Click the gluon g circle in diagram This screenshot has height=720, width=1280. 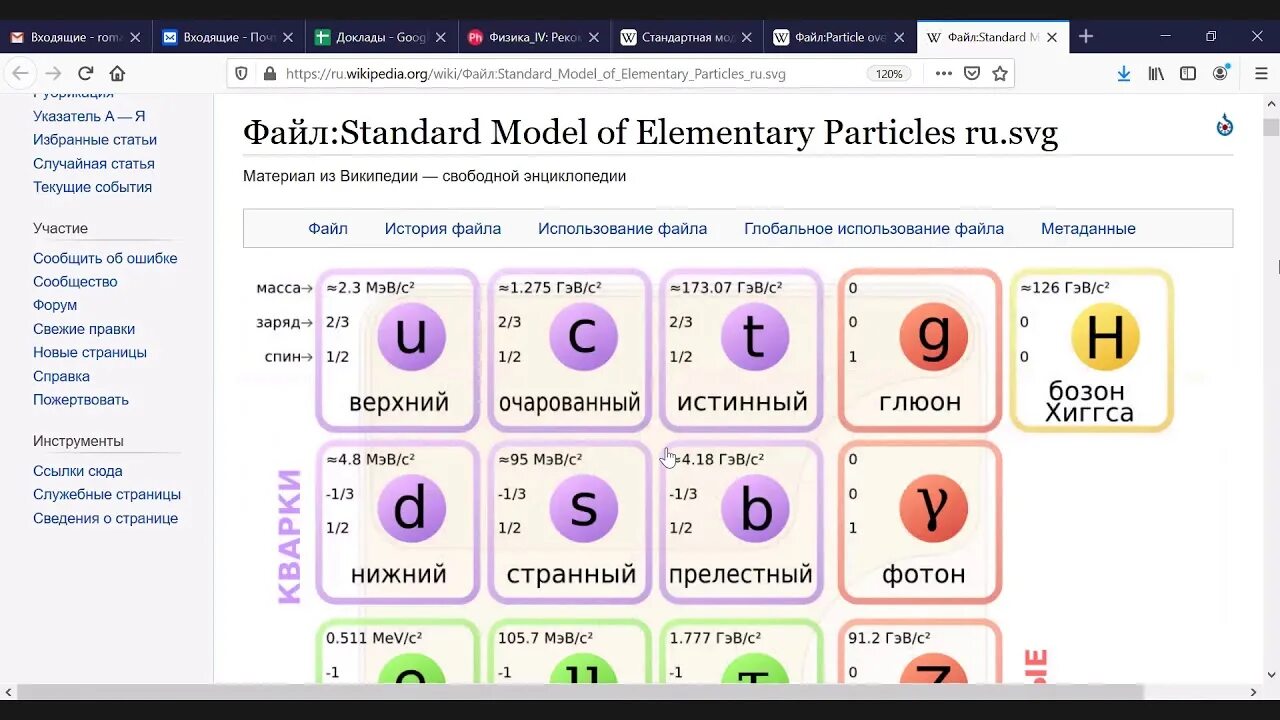[933, 338]
